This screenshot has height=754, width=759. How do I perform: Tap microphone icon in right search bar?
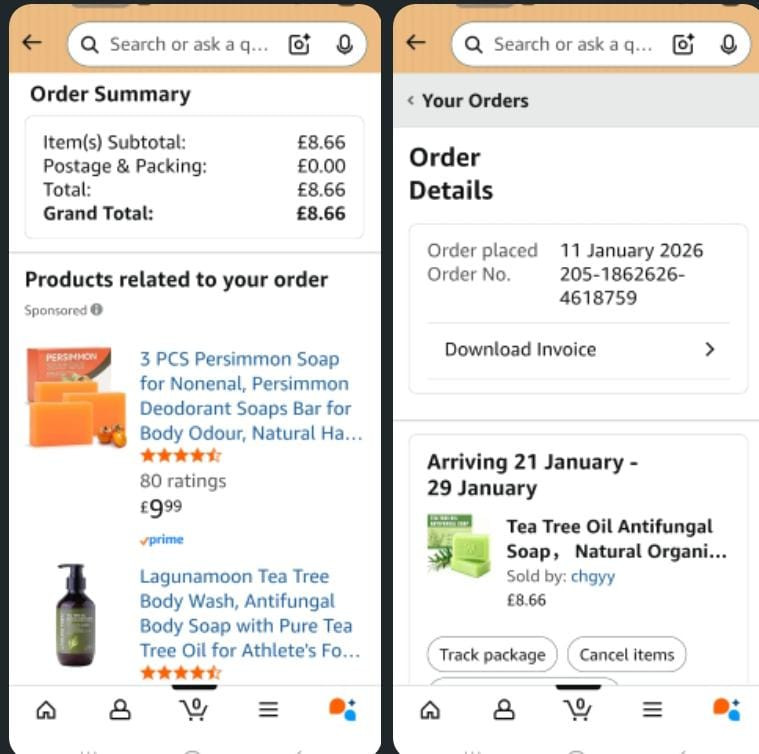point(729,45)
